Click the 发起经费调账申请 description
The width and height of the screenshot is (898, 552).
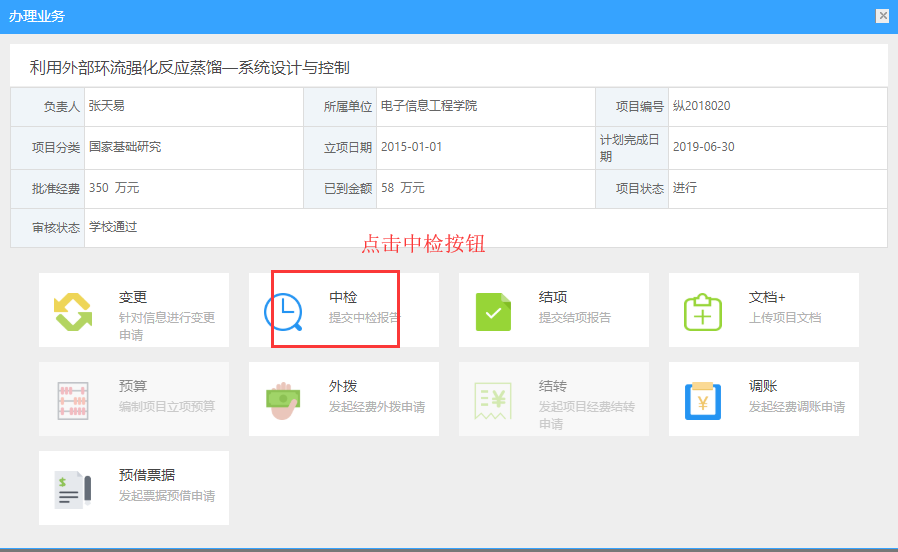pos(796,407)
